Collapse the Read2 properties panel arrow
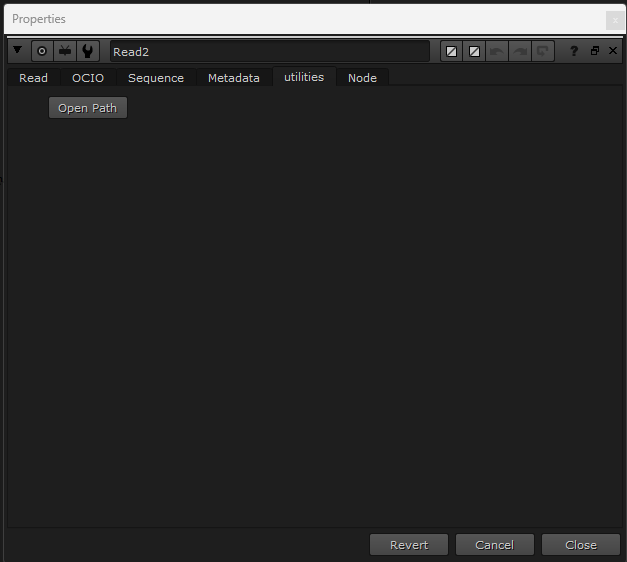This screenshot has width=627, height=562. click(18, 51)
